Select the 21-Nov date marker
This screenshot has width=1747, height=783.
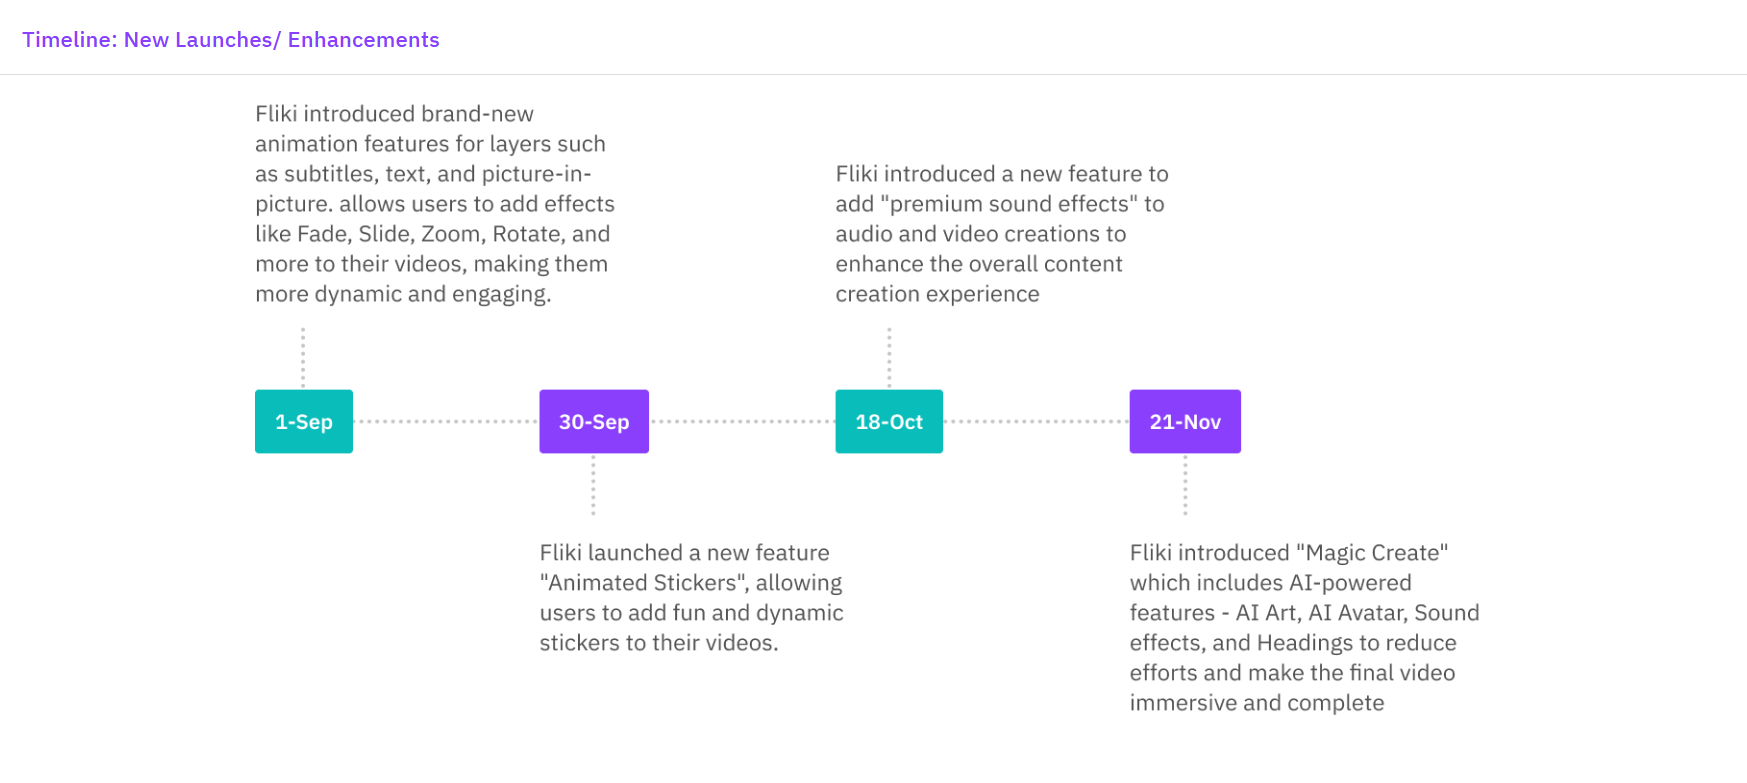point(1185,421)
